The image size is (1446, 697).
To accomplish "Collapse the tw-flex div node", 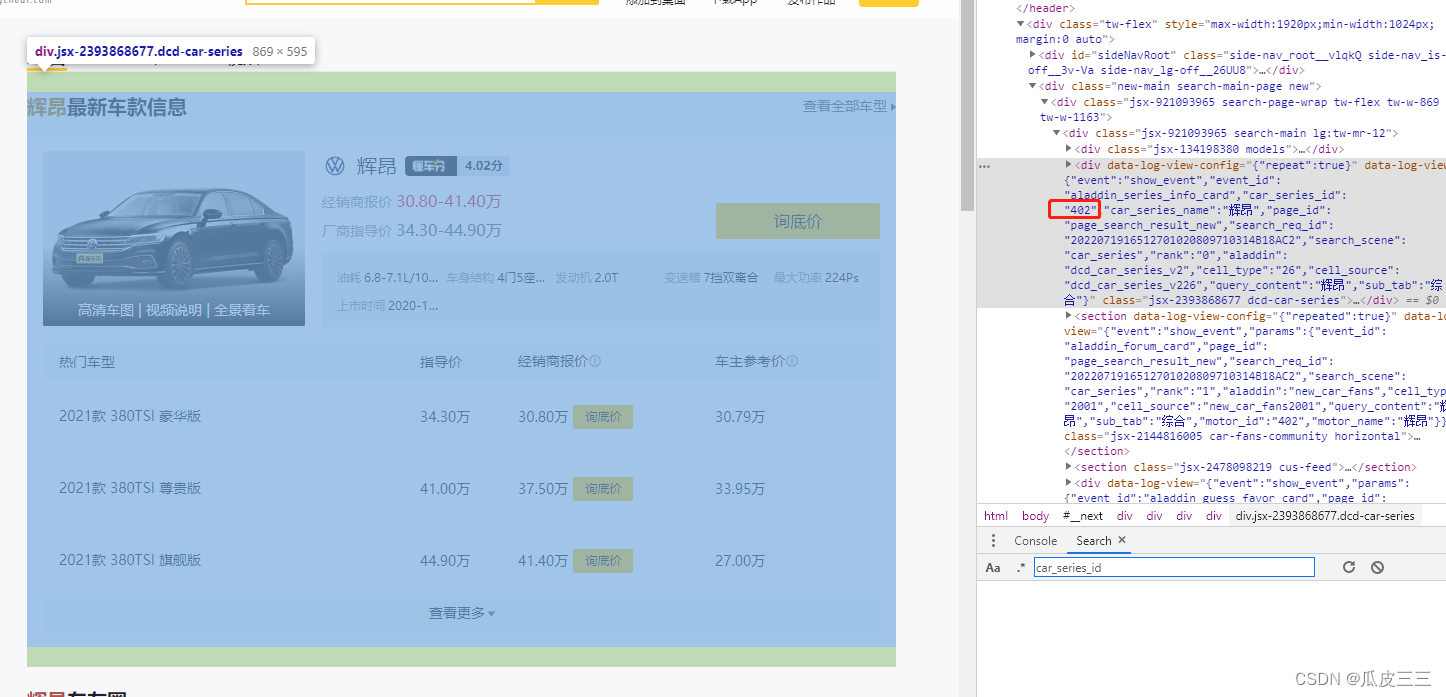I will click(x=1020, y=24).
